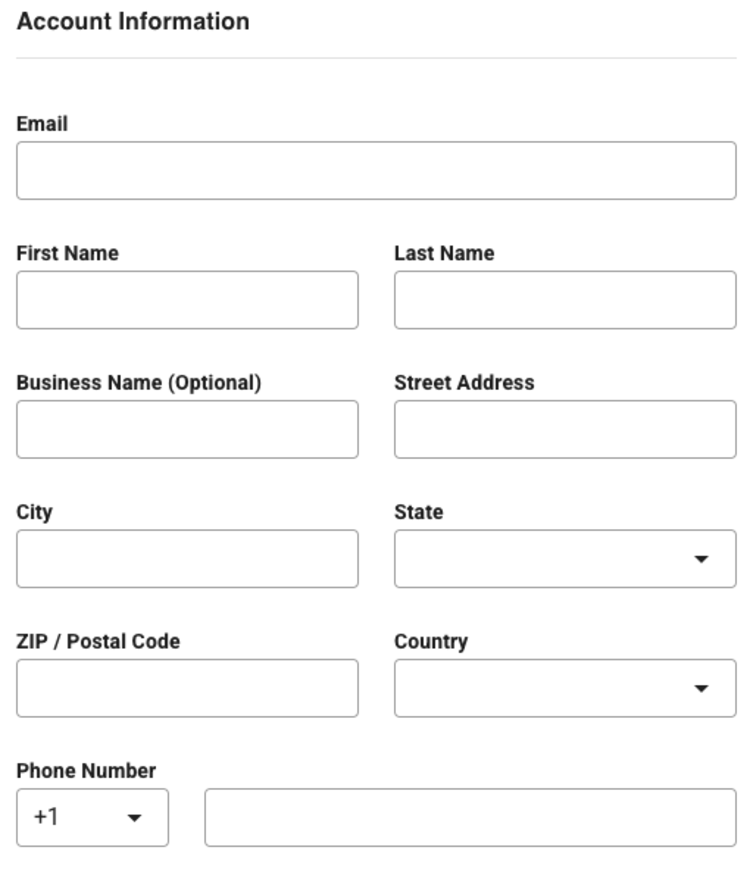Focus the Street Address input field
Image resolution: width=750 pixels, height=872 pixels.
(x=565, y=429)
